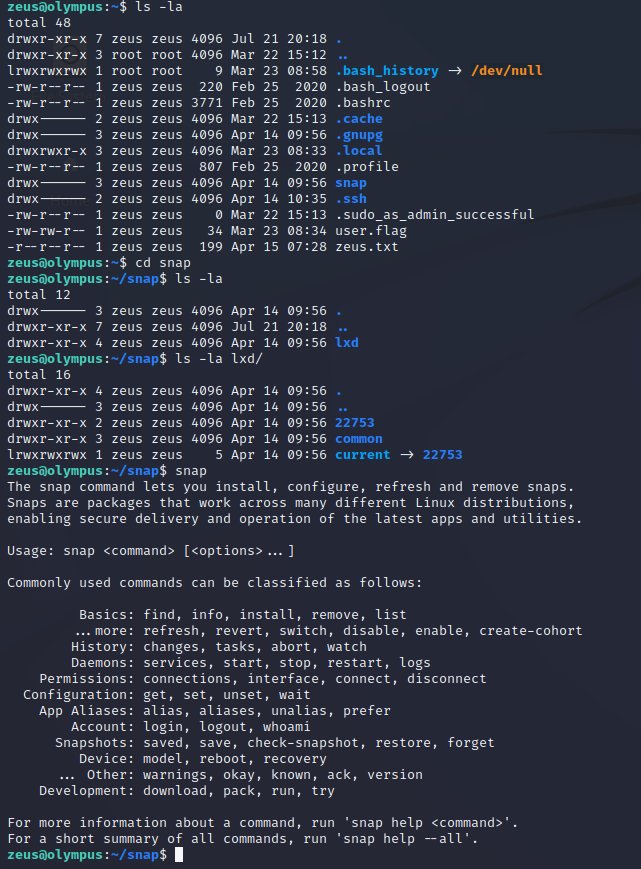Click the .local directory name
641x869 pixels.
359,151
